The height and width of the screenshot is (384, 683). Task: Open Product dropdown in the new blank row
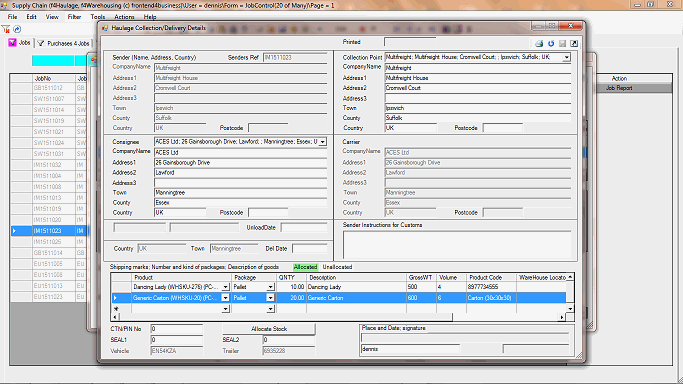point(225,309)
